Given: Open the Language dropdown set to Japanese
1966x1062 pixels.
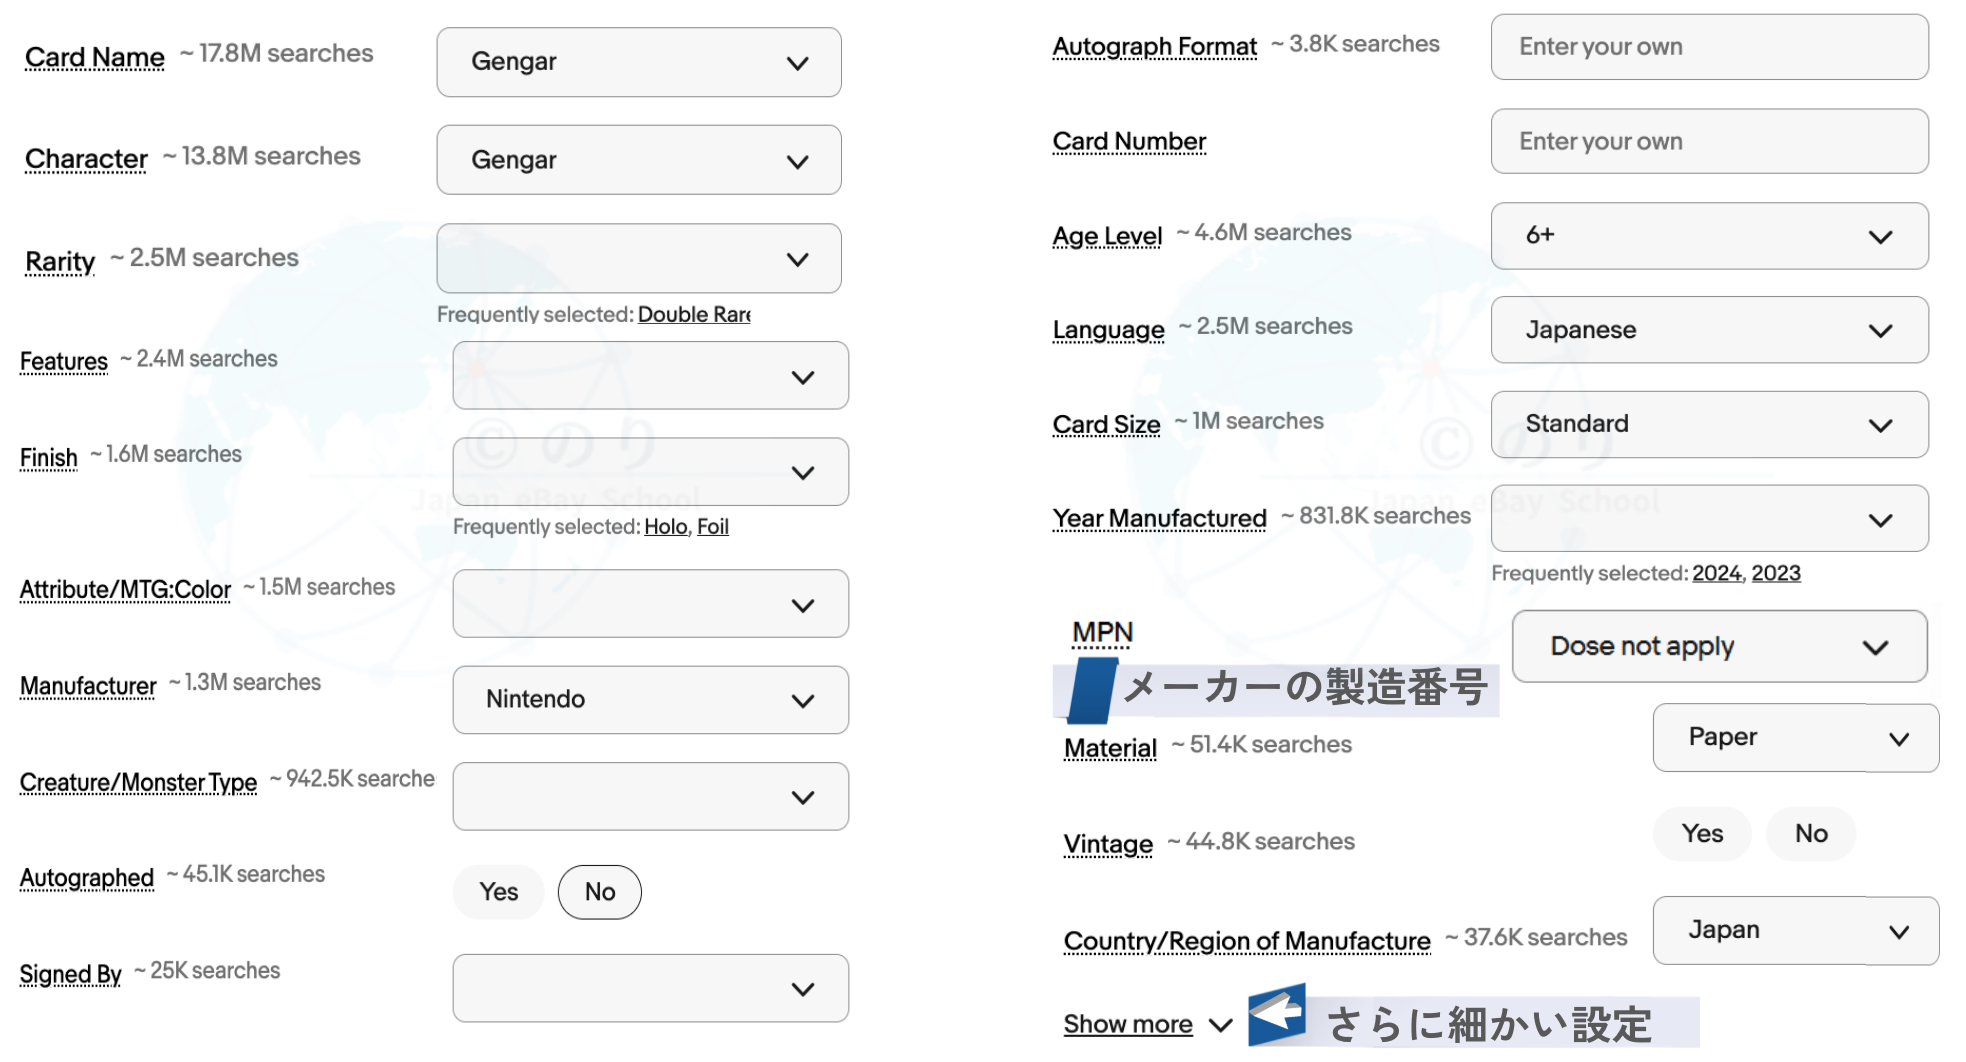Looking at the screenshot, I should pyautogui.click(x=1708, y=330).
